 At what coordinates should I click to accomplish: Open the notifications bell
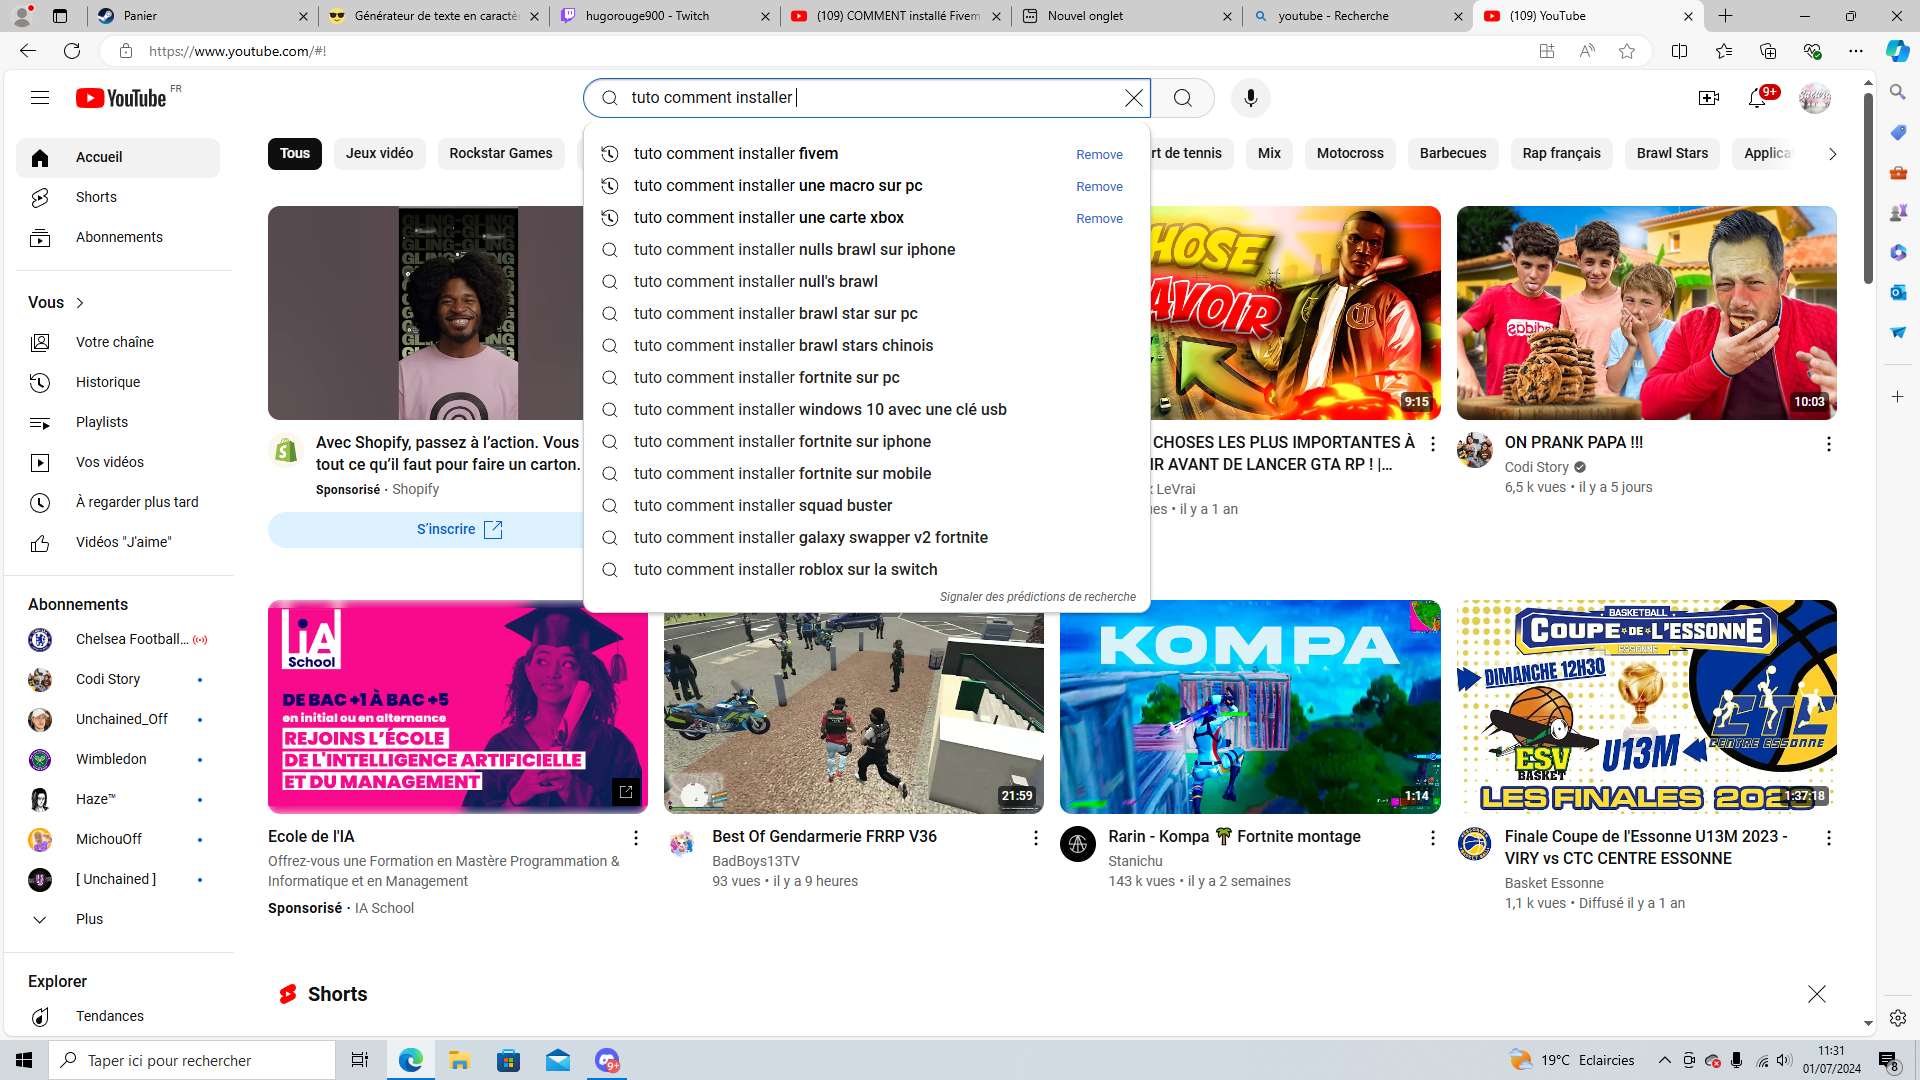click(1757, 98)
